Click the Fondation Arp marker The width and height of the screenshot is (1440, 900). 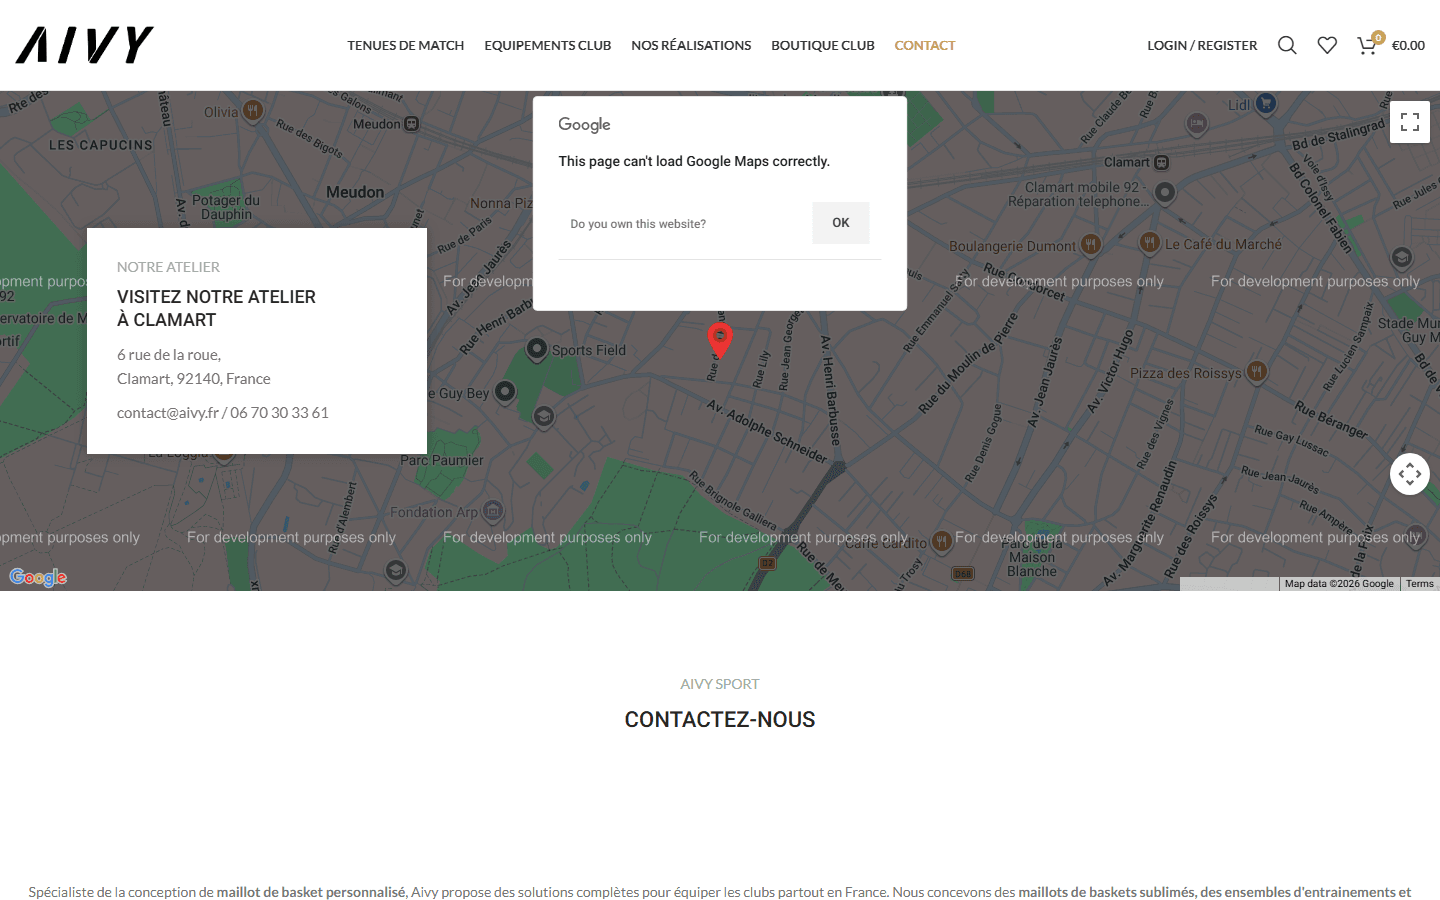click(492, 511)
